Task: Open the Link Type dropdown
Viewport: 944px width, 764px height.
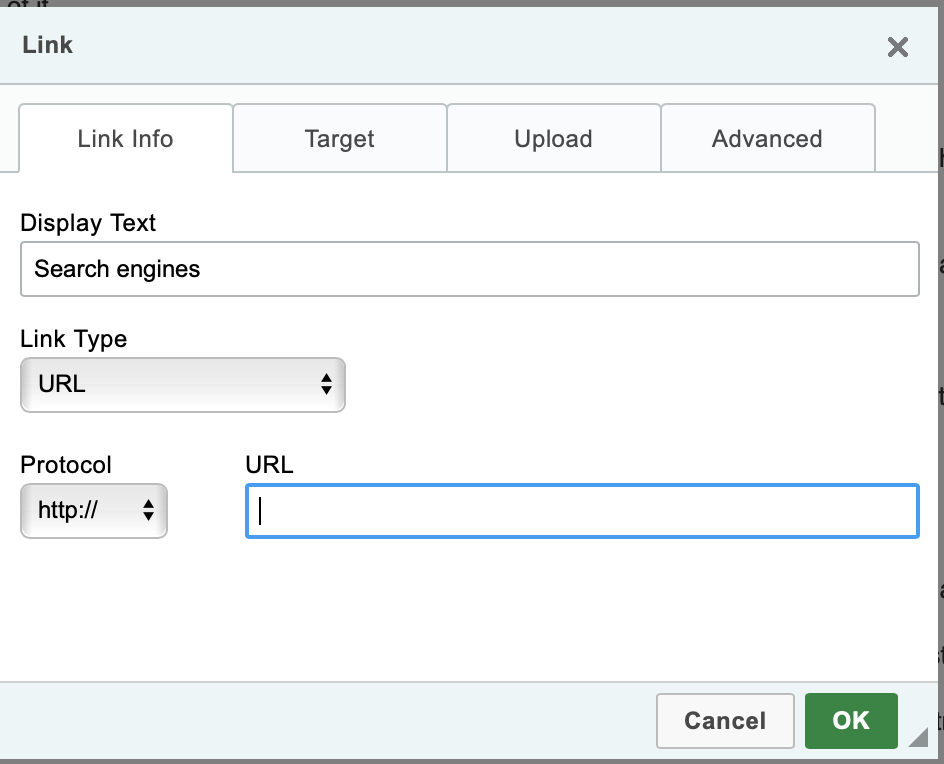Action: (x=182, y=385)
